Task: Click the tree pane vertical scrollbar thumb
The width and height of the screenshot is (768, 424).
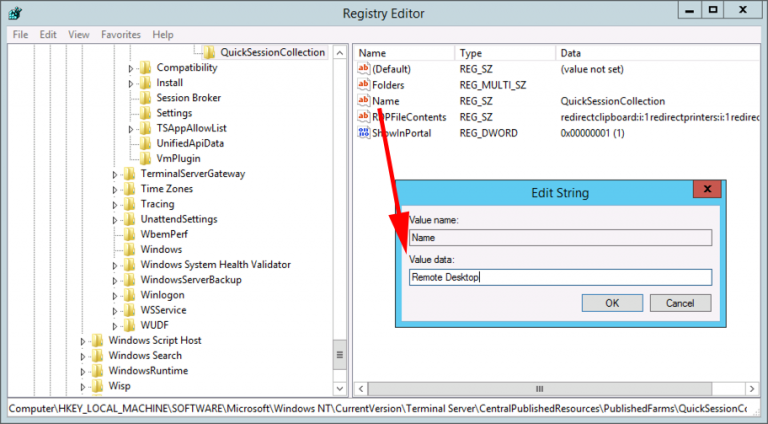Action: [339, 355]
